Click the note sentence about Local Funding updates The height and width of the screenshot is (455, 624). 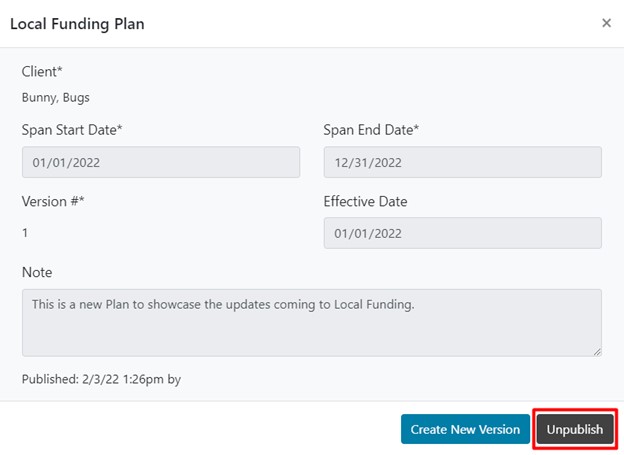tap(222, 304)
